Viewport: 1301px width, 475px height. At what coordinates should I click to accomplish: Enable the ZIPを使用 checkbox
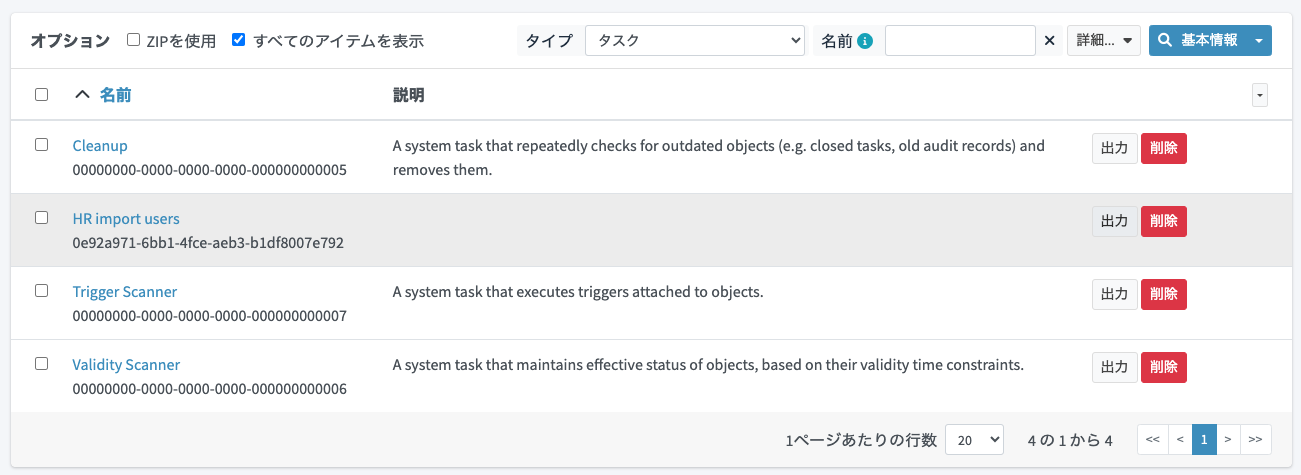[x=133, y=40]
